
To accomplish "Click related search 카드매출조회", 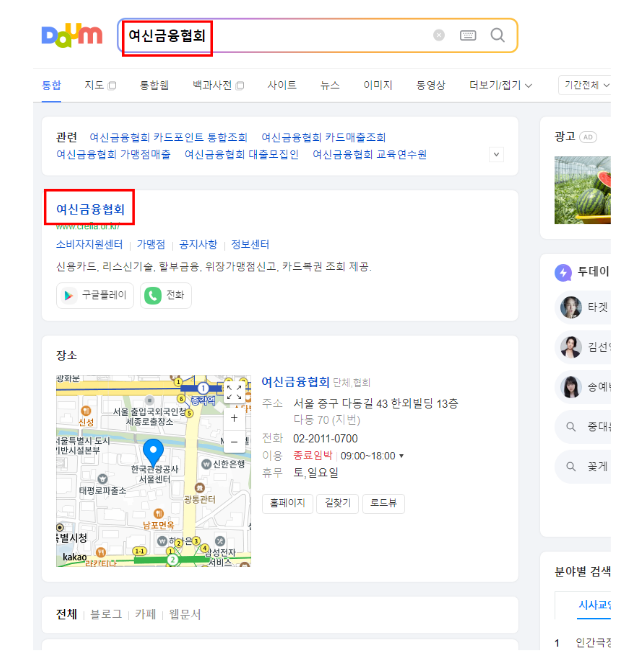I will point(323,137).
